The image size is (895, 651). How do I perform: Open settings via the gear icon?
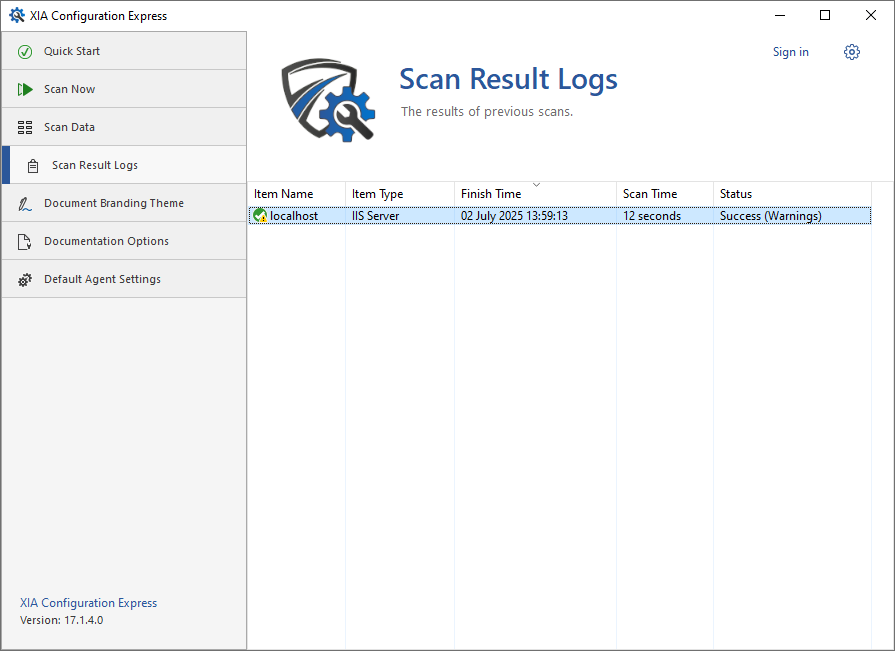coord(852,52)
